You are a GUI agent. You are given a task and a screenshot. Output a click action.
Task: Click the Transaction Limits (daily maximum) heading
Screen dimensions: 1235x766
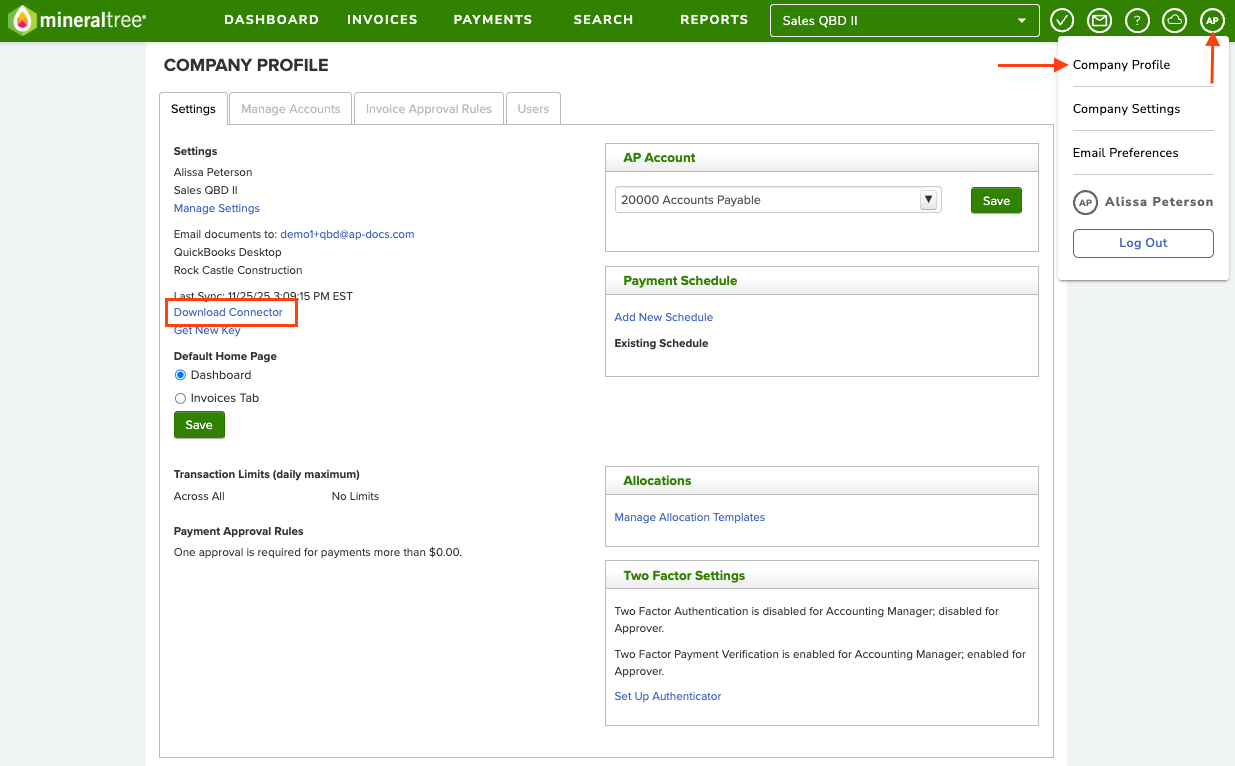(x=267, y=474)
